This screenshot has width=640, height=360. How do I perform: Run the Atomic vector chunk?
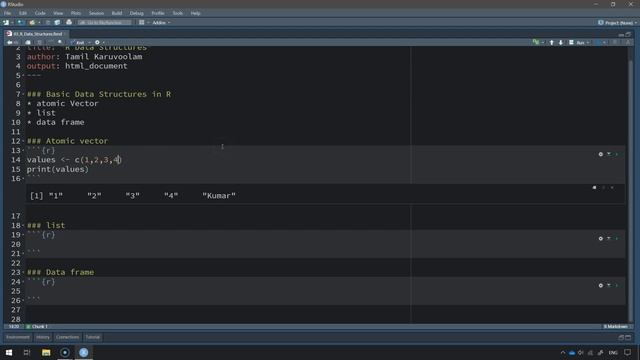pos(617,154)
